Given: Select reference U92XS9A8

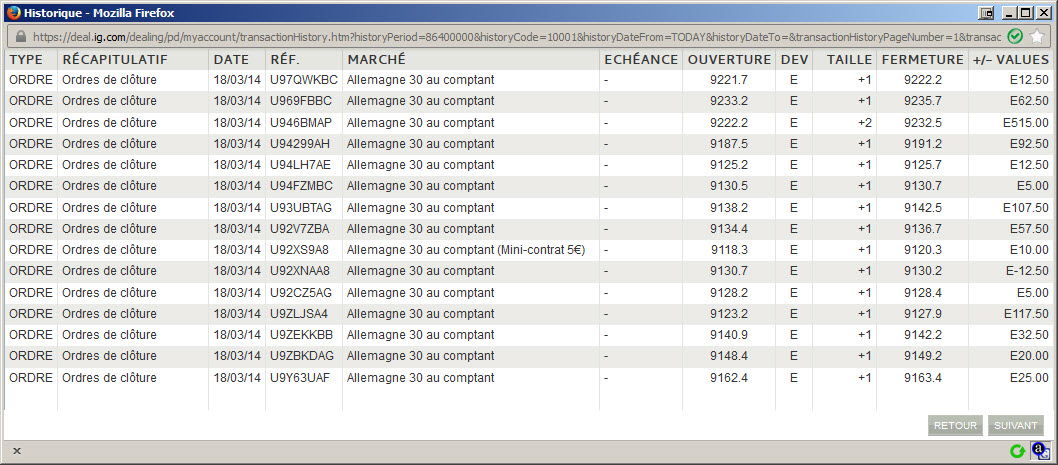Looking at the screenshot, I should point(300,250).
